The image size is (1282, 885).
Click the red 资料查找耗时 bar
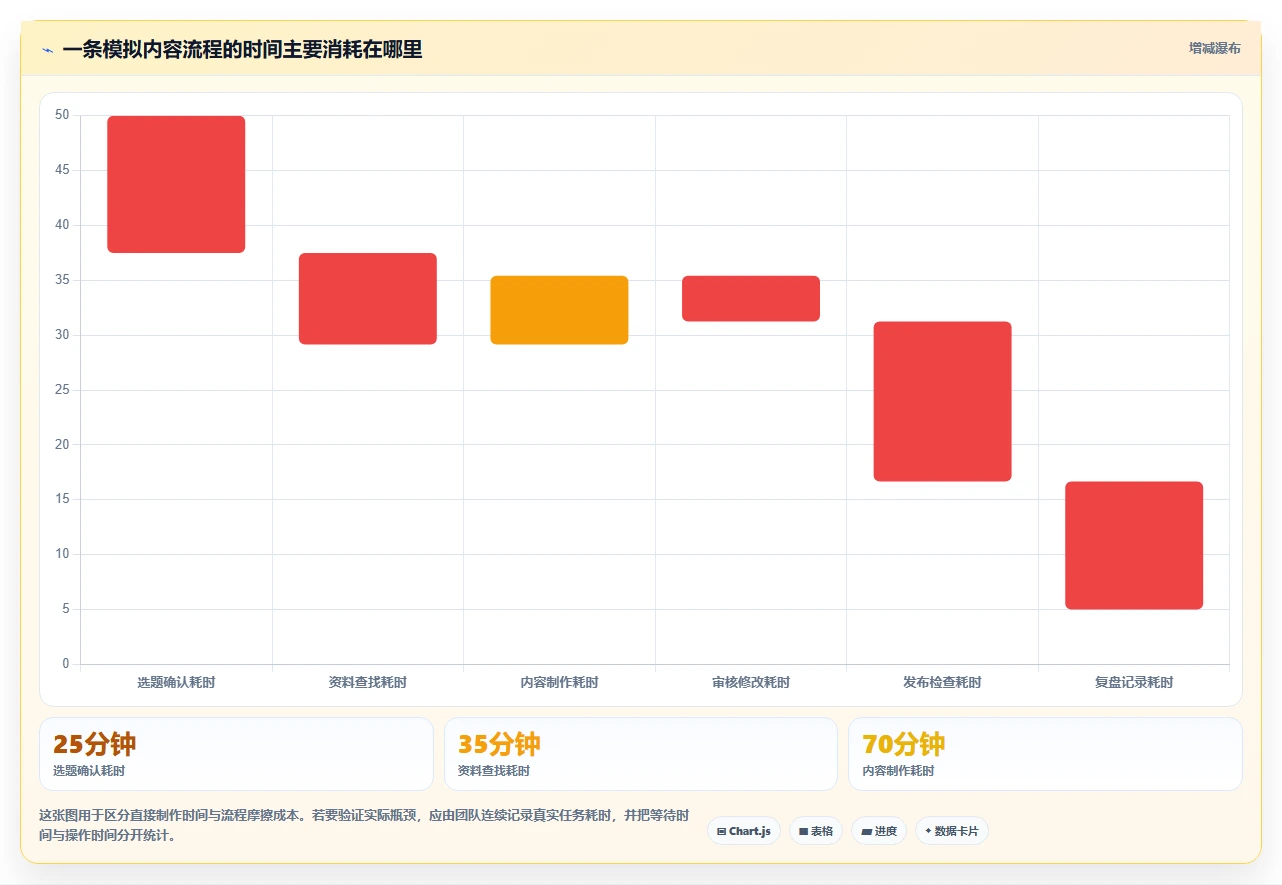click(368, 299)
